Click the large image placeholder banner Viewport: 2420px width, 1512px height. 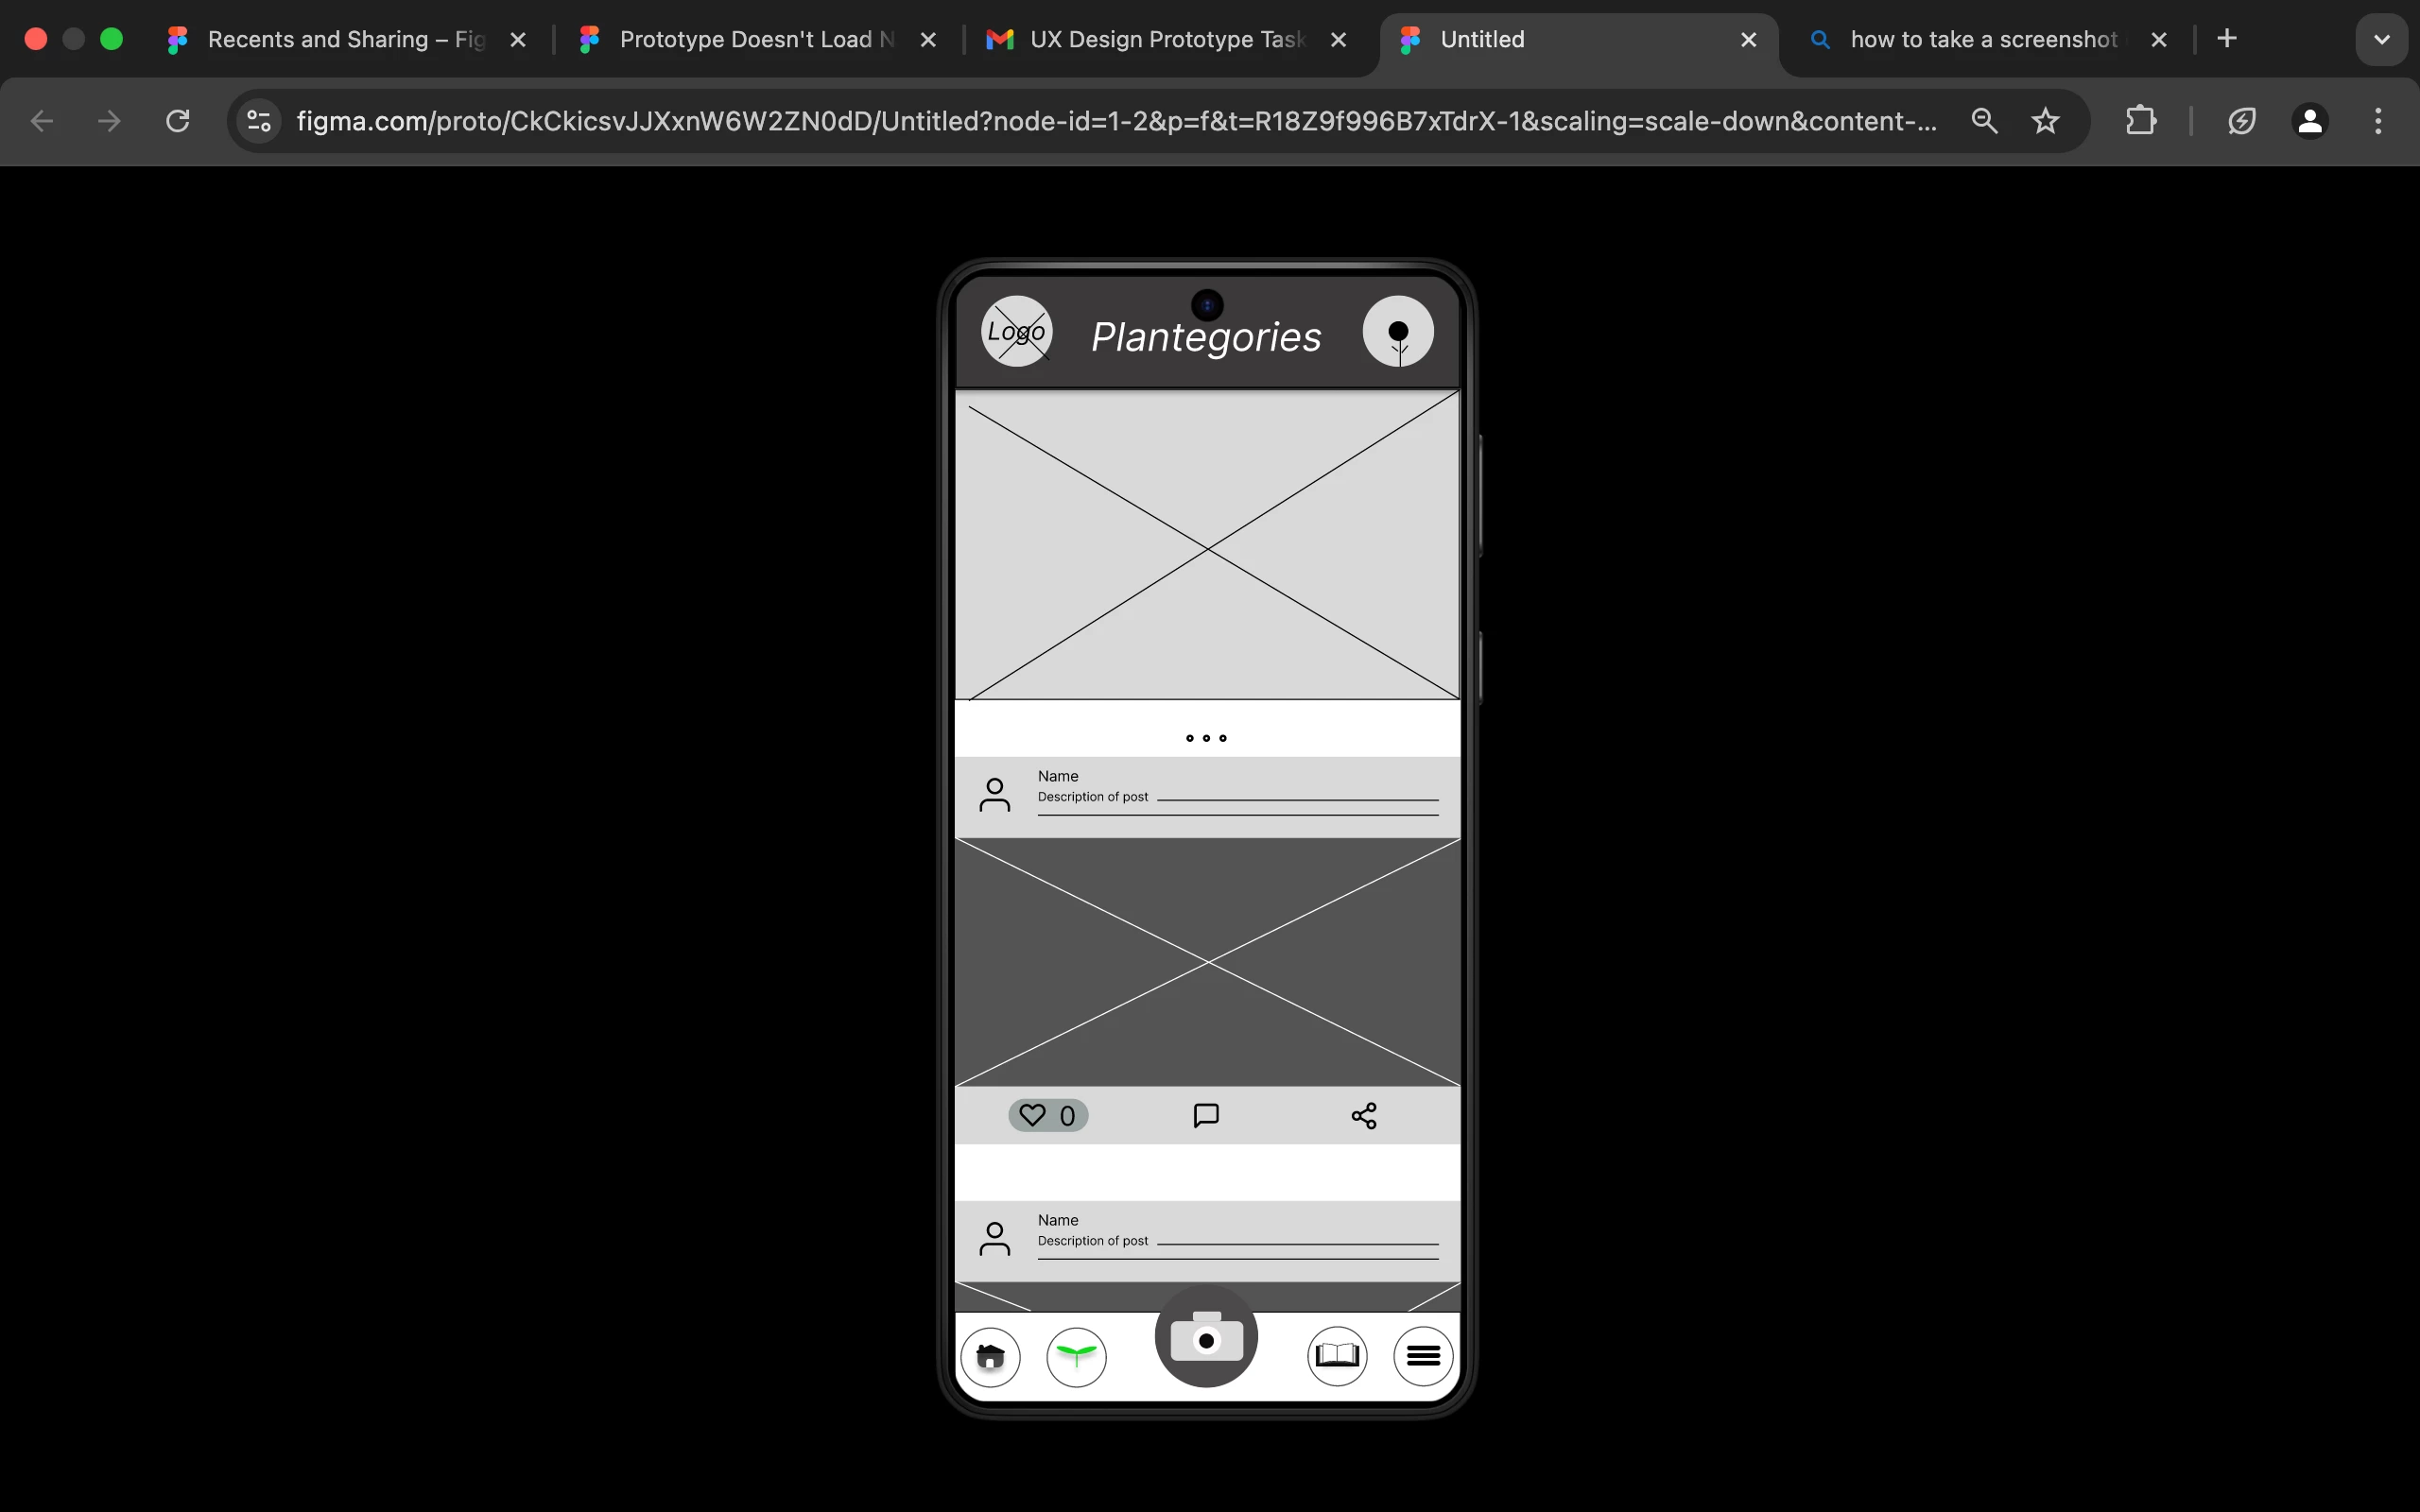1207,545
